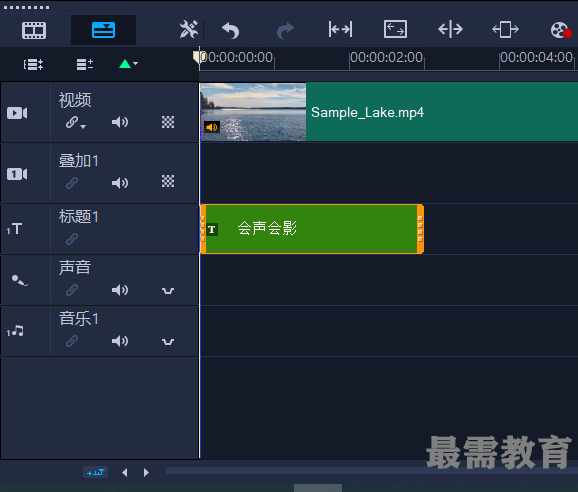The image size is (578, 492).
Task: Click the Video track camera icon
Action: (17, 113)
